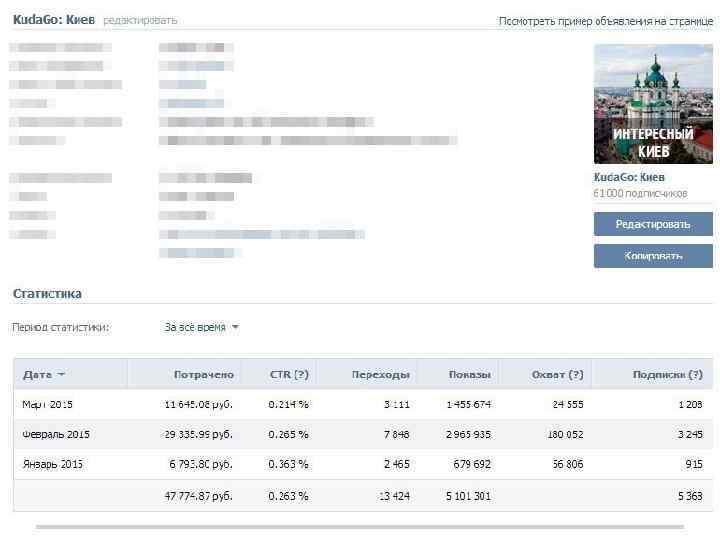Click the '61 000 подписчиков' text
720x540 pixels.
[641, 193]
